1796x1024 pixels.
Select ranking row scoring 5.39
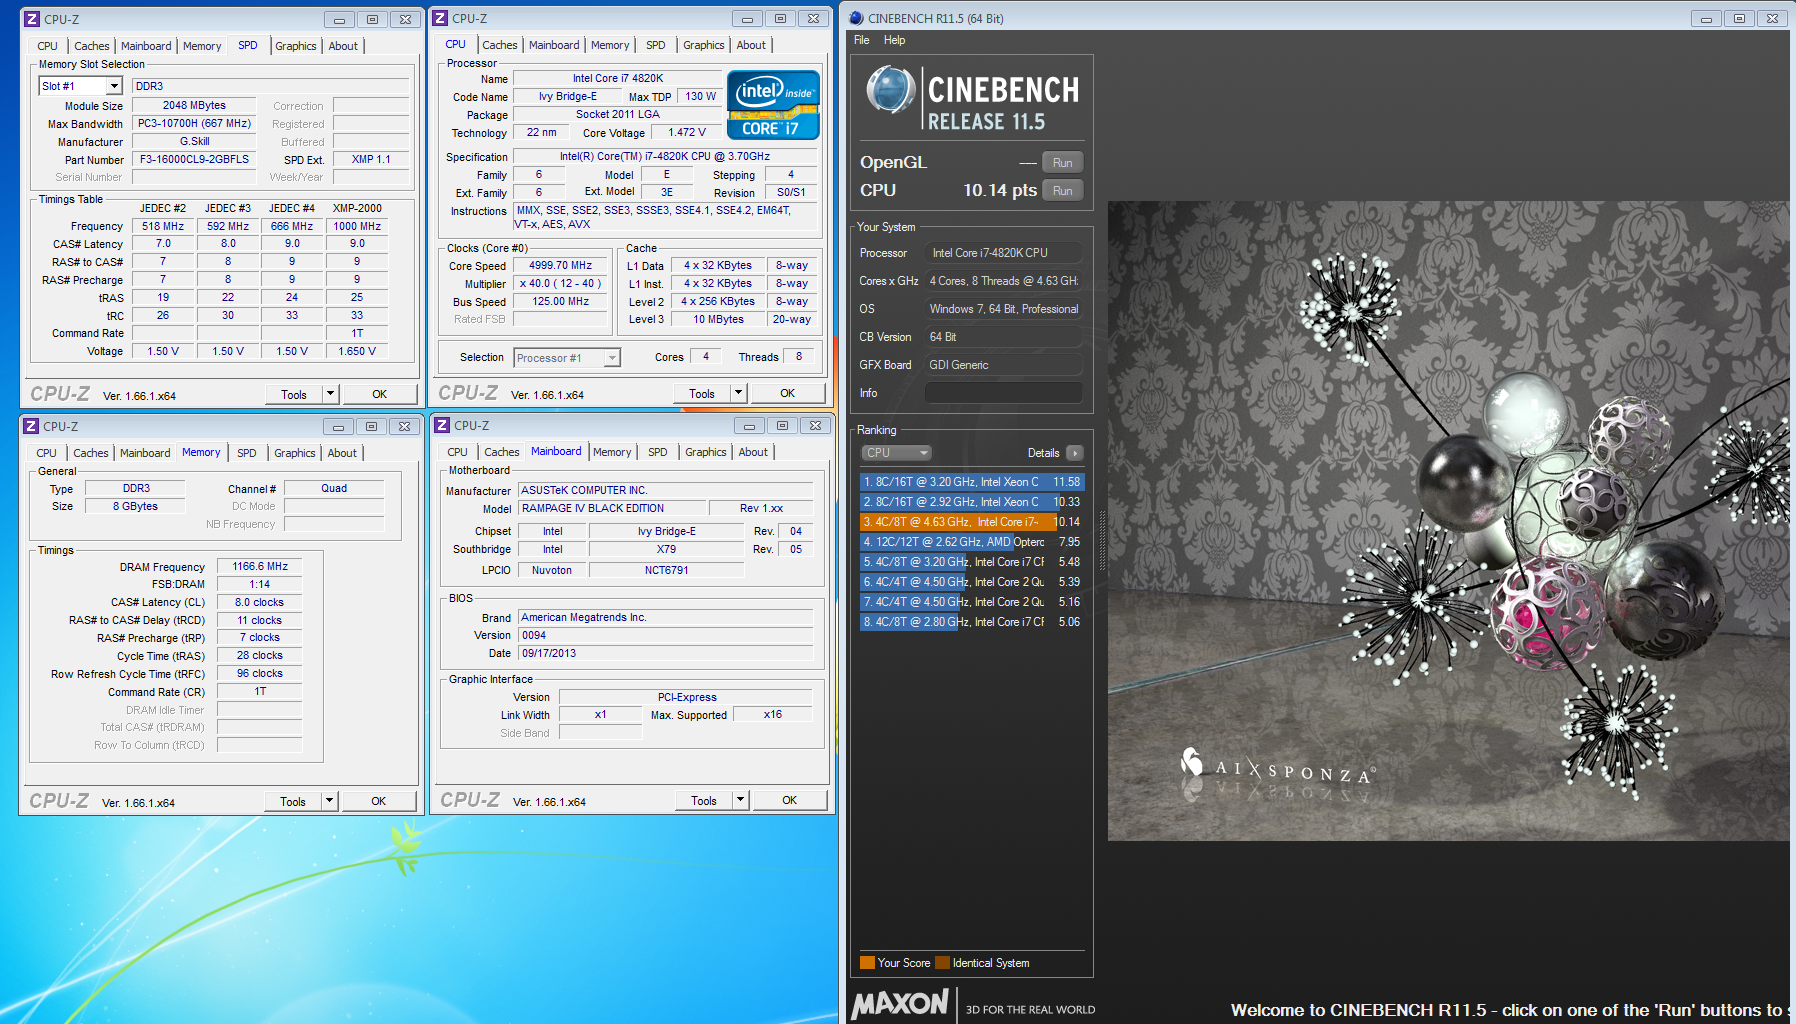(x=971, y=582)
